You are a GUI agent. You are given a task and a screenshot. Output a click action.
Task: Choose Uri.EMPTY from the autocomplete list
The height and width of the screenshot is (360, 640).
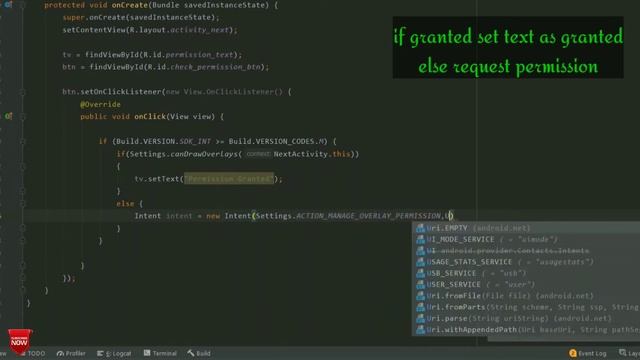click(526, 228)
